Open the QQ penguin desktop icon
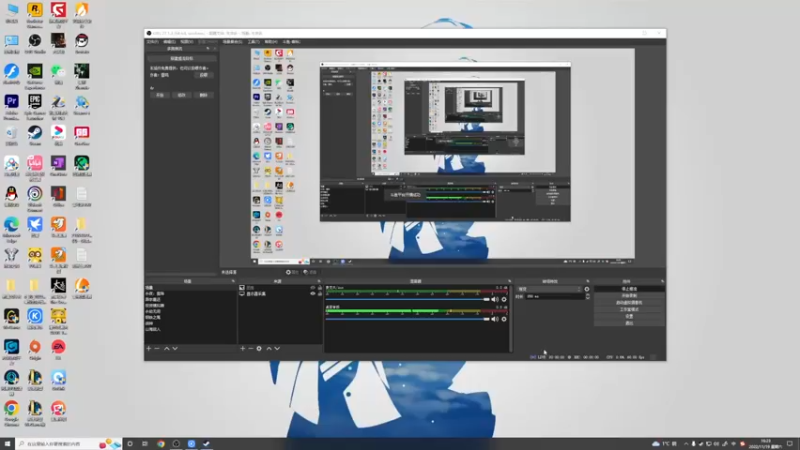800x450 pixels. (x=11, y=197)
